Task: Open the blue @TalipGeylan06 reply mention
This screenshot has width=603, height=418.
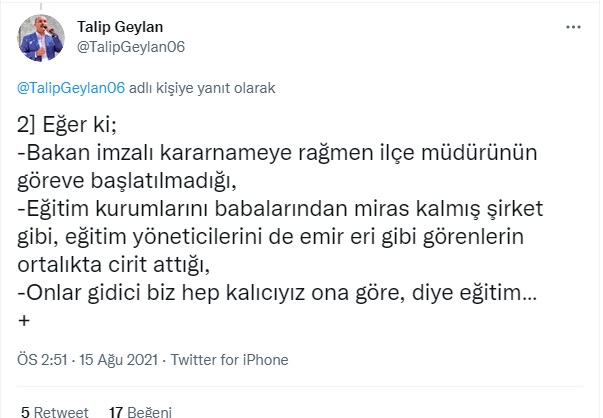Action: (71, 88)
